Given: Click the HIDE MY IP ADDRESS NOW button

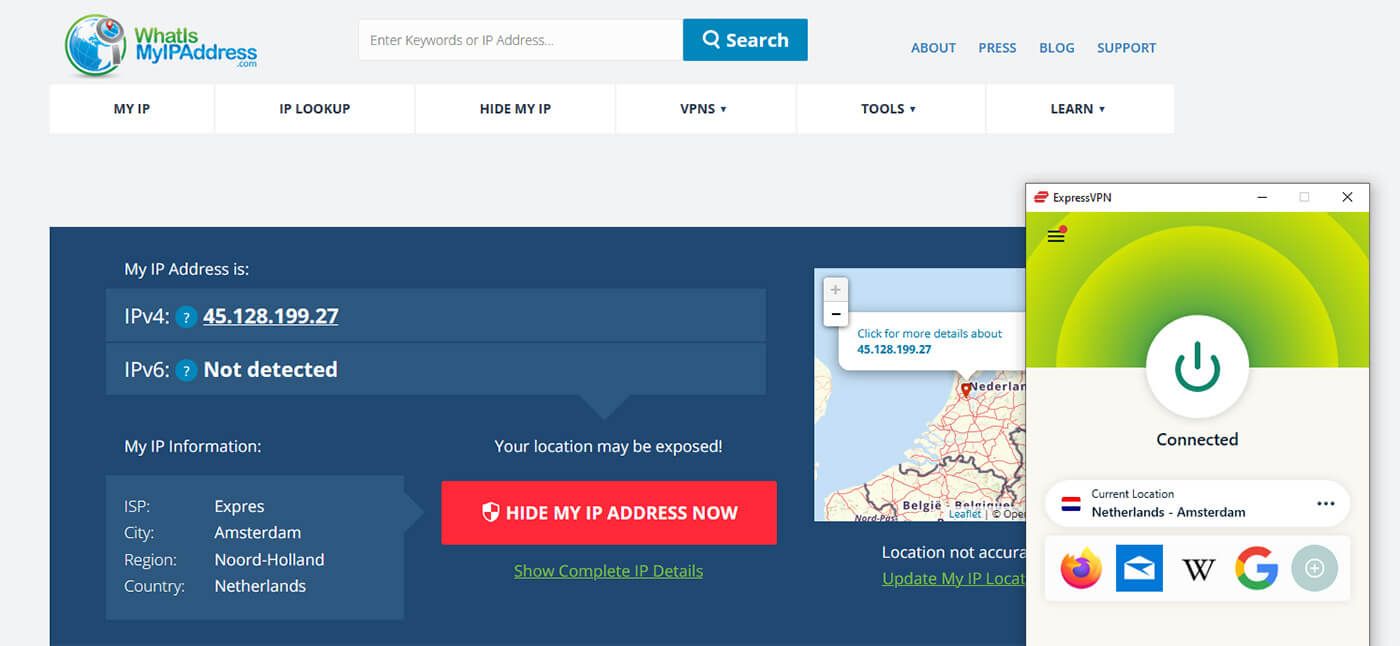Looking at the screenshot, I should coord(608,512).
